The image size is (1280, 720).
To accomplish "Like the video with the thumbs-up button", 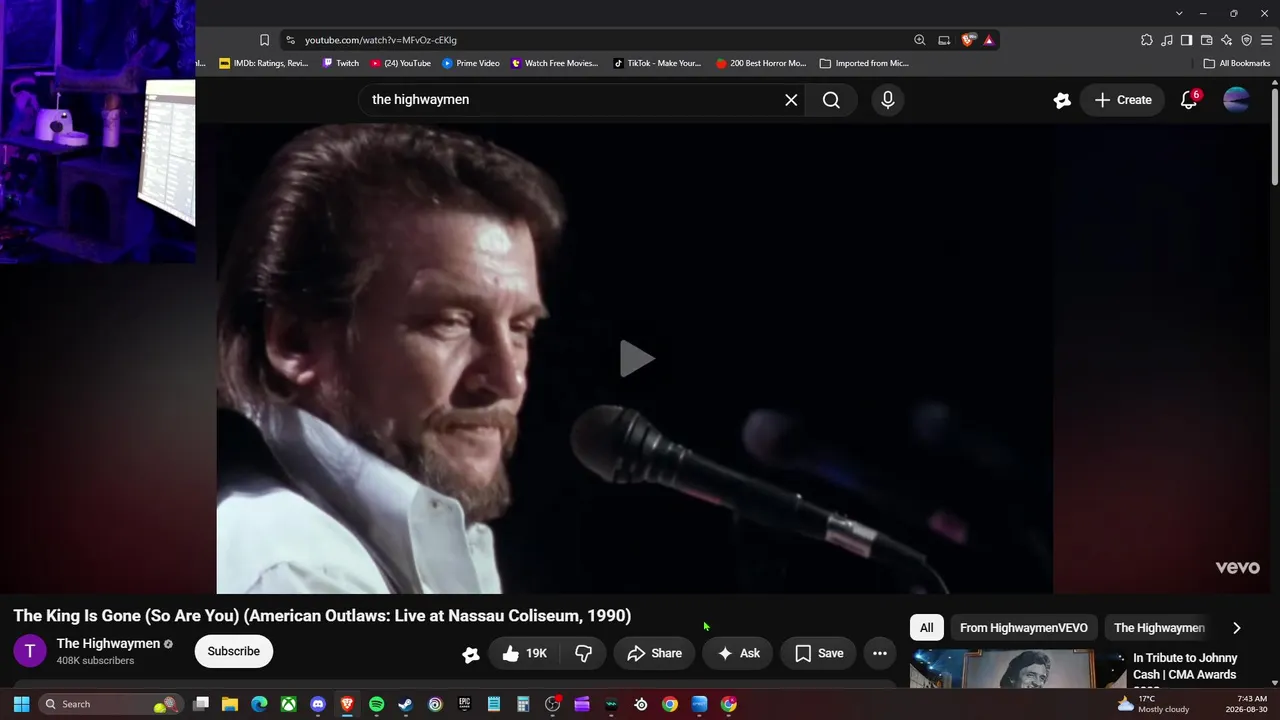I will 524,653.
